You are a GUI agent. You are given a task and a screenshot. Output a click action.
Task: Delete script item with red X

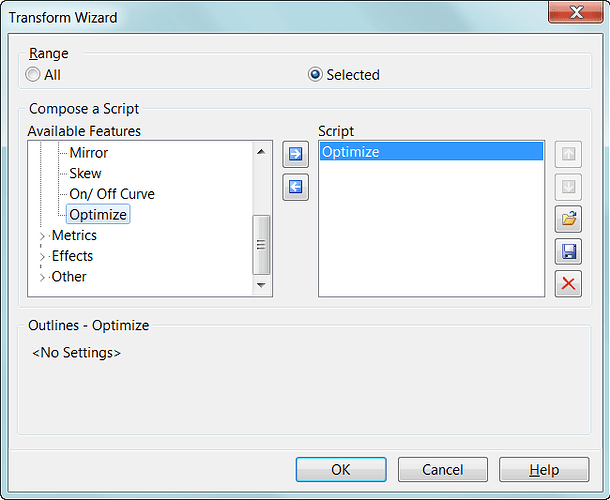pyautogui.click(x=568, y=283)
